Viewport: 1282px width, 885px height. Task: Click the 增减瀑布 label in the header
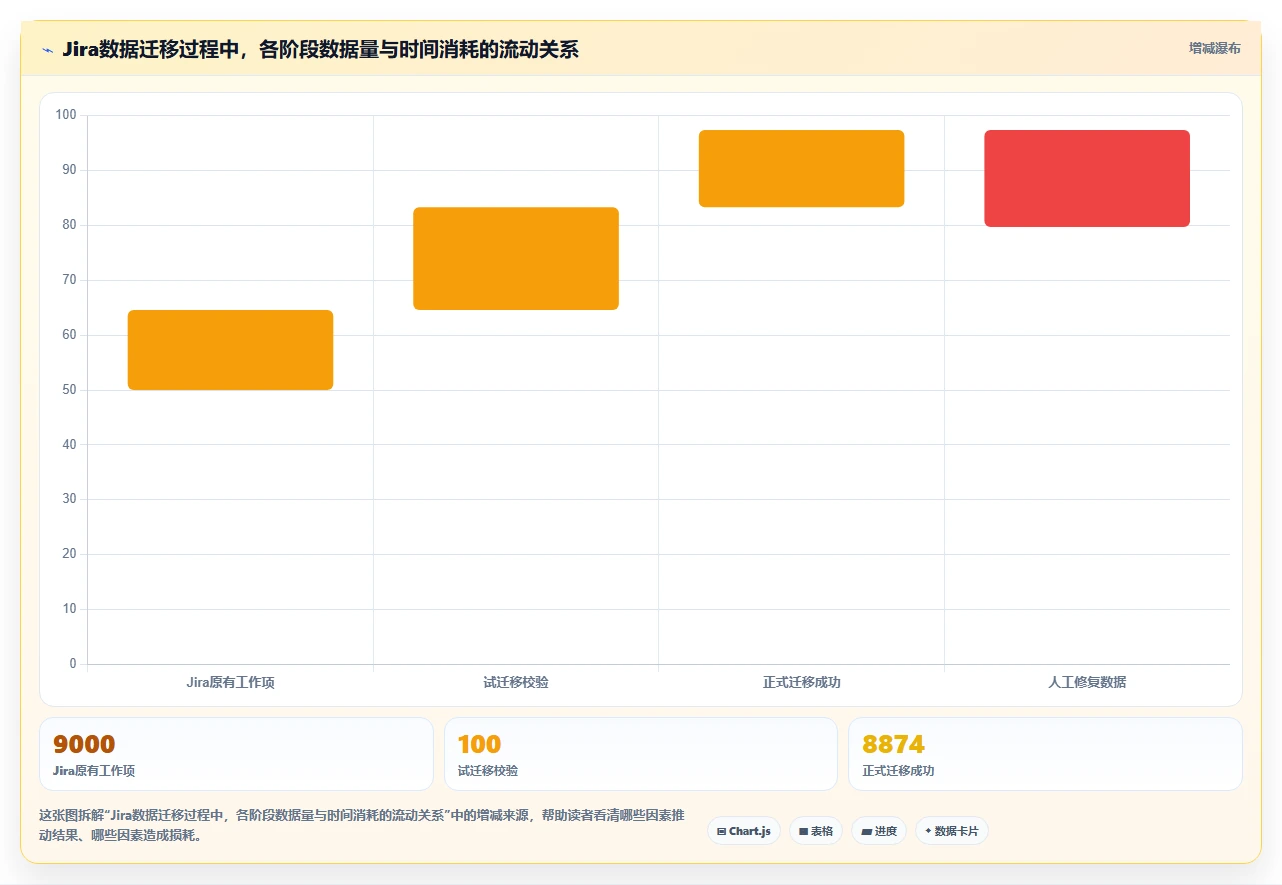pyautogui.click(x=1214, y=48)
